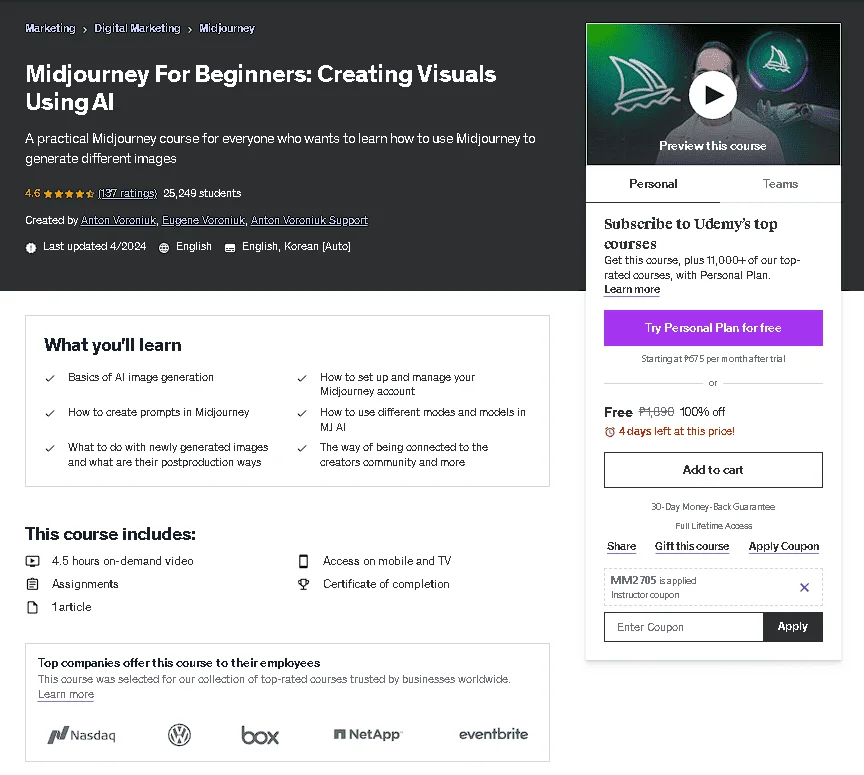The width and height of the screenshot is (864, 775).
Task: Click Gift this course
Action: [692, 546]
